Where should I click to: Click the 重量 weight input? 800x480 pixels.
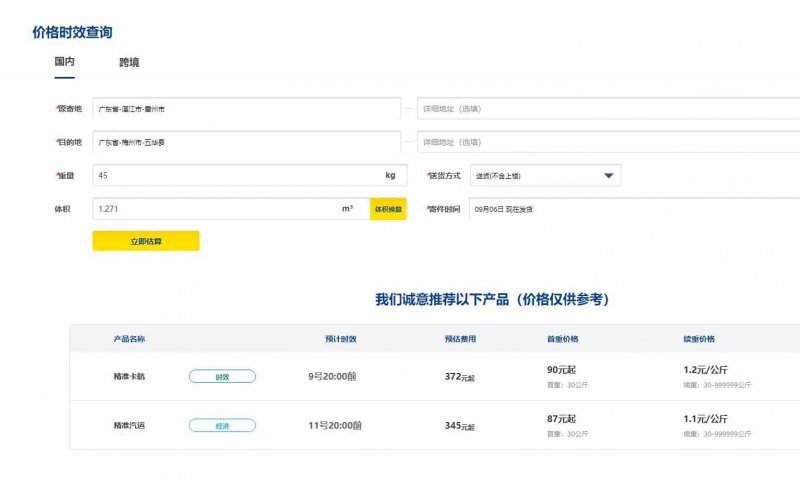[236, 176]
